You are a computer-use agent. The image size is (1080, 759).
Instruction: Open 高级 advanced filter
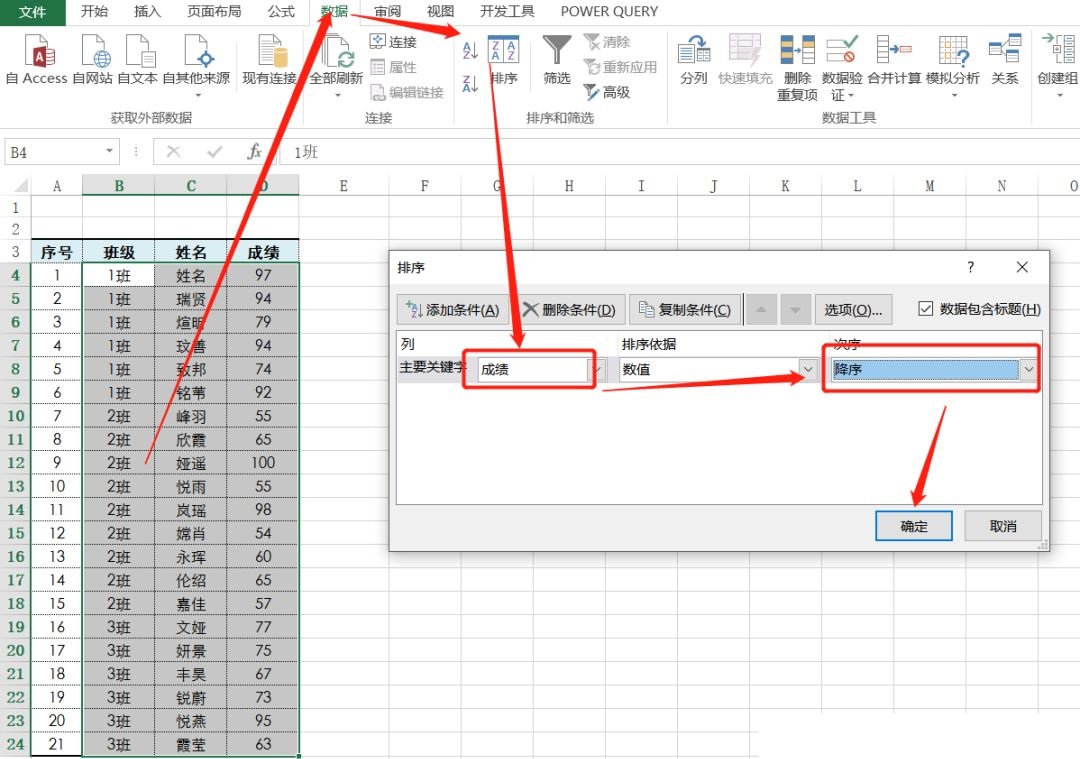(x=607, y=92)
